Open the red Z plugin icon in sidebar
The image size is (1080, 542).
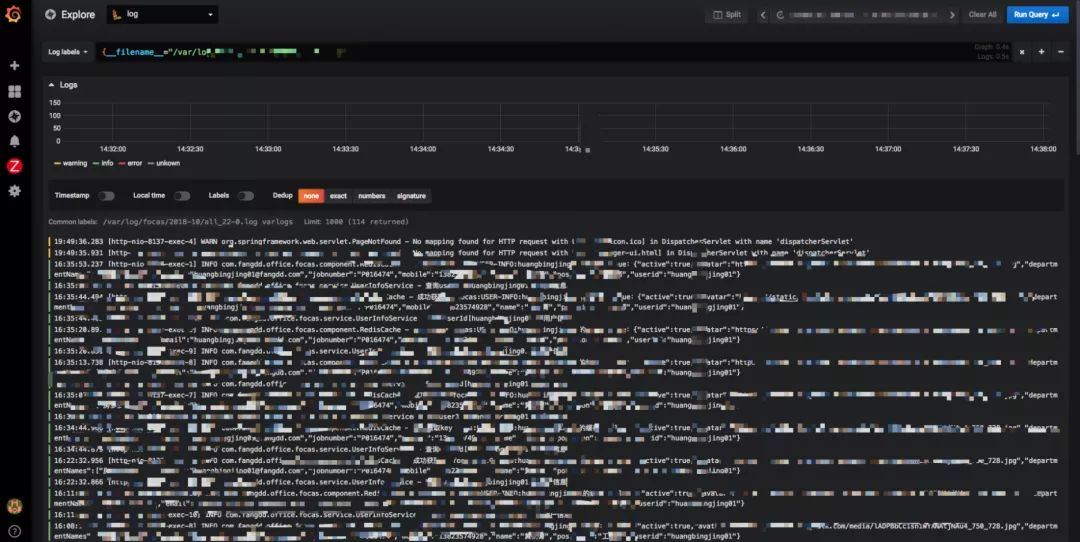click(x=14, y=166)
